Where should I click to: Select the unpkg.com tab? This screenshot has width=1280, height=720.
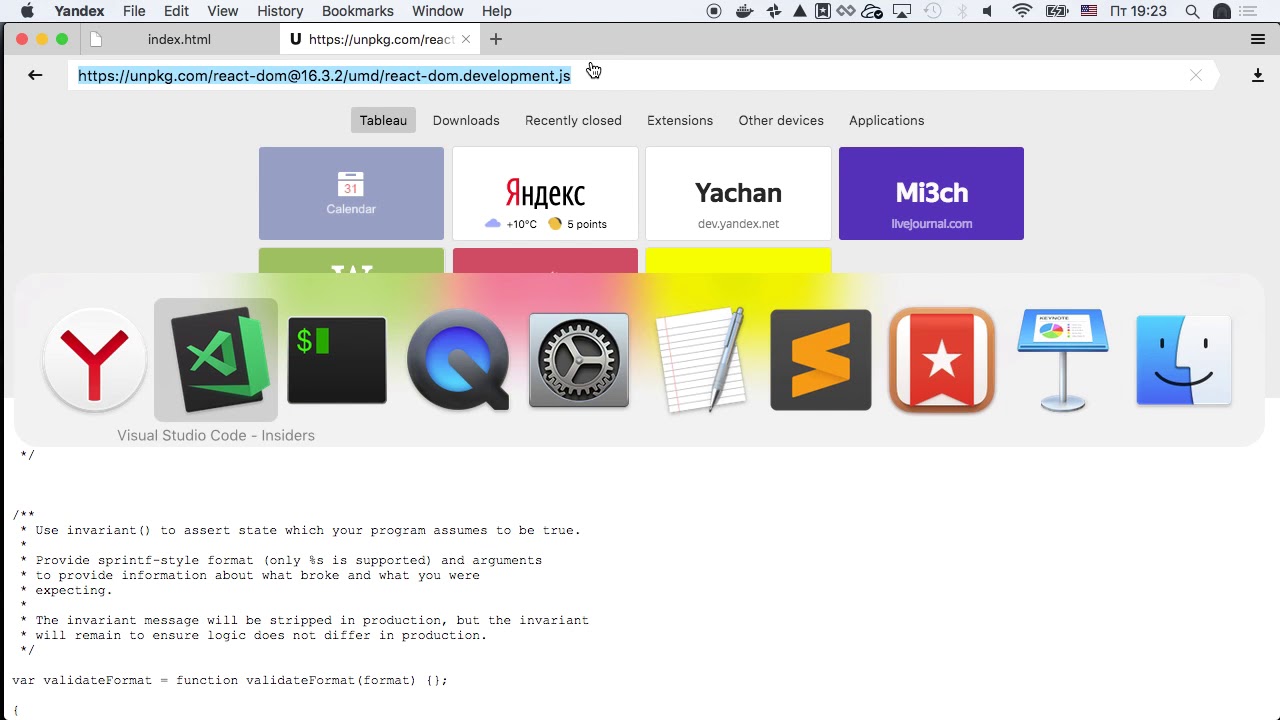pos(380,39)
